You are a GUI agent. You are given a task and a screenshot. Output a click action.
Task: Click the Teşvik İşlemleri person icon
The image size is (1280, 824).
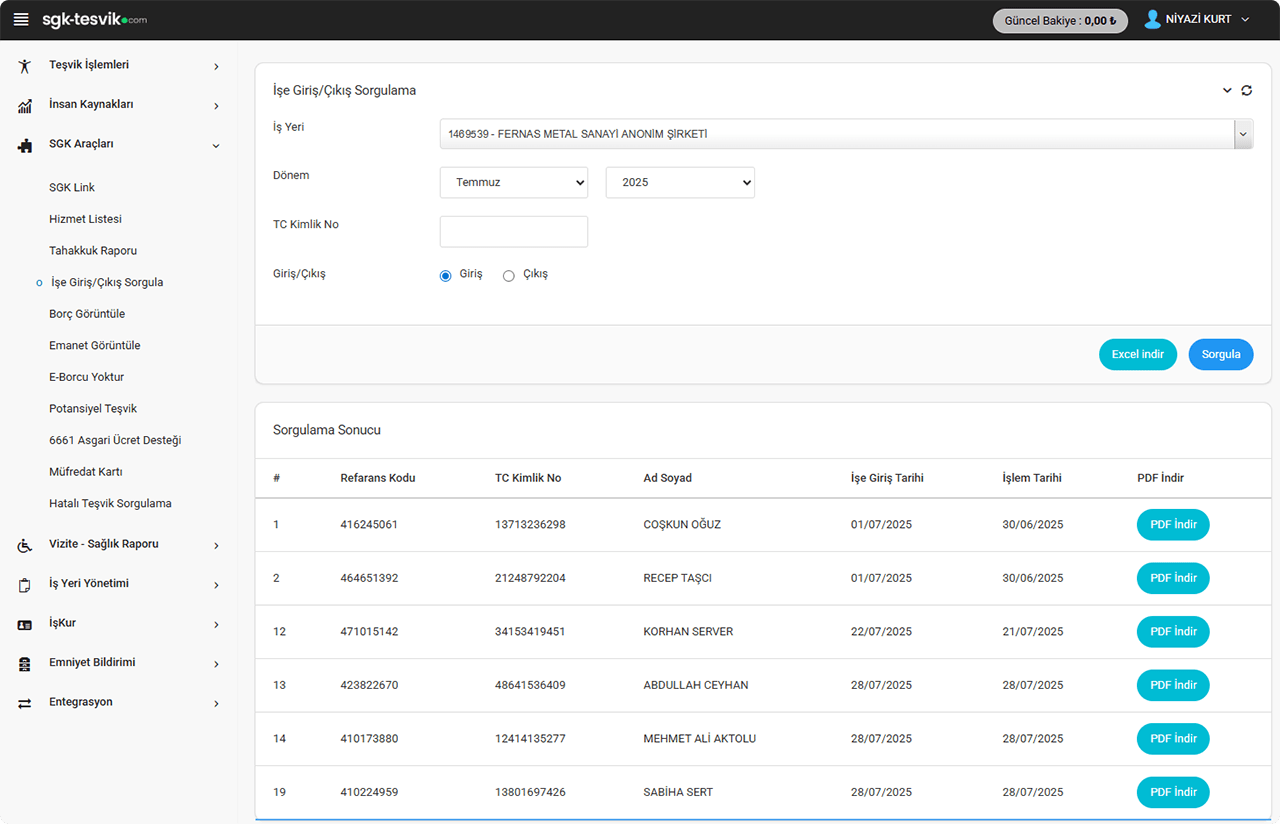(25, 66)
